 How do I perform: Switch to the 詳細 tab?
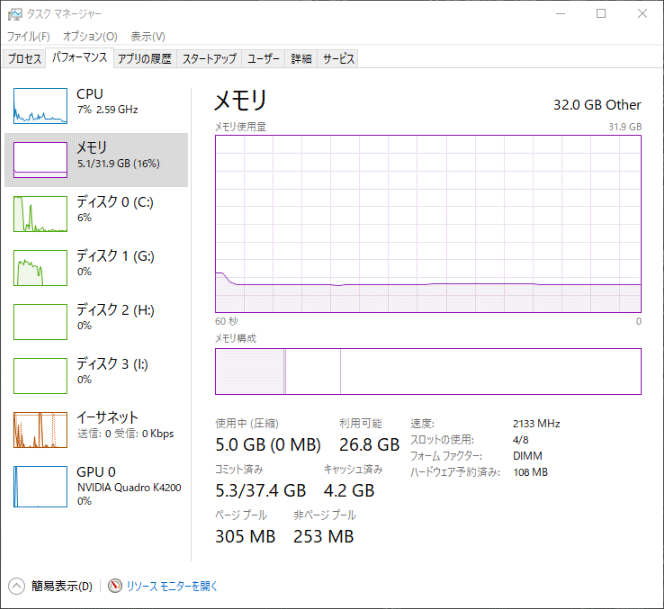coord(301,58)
